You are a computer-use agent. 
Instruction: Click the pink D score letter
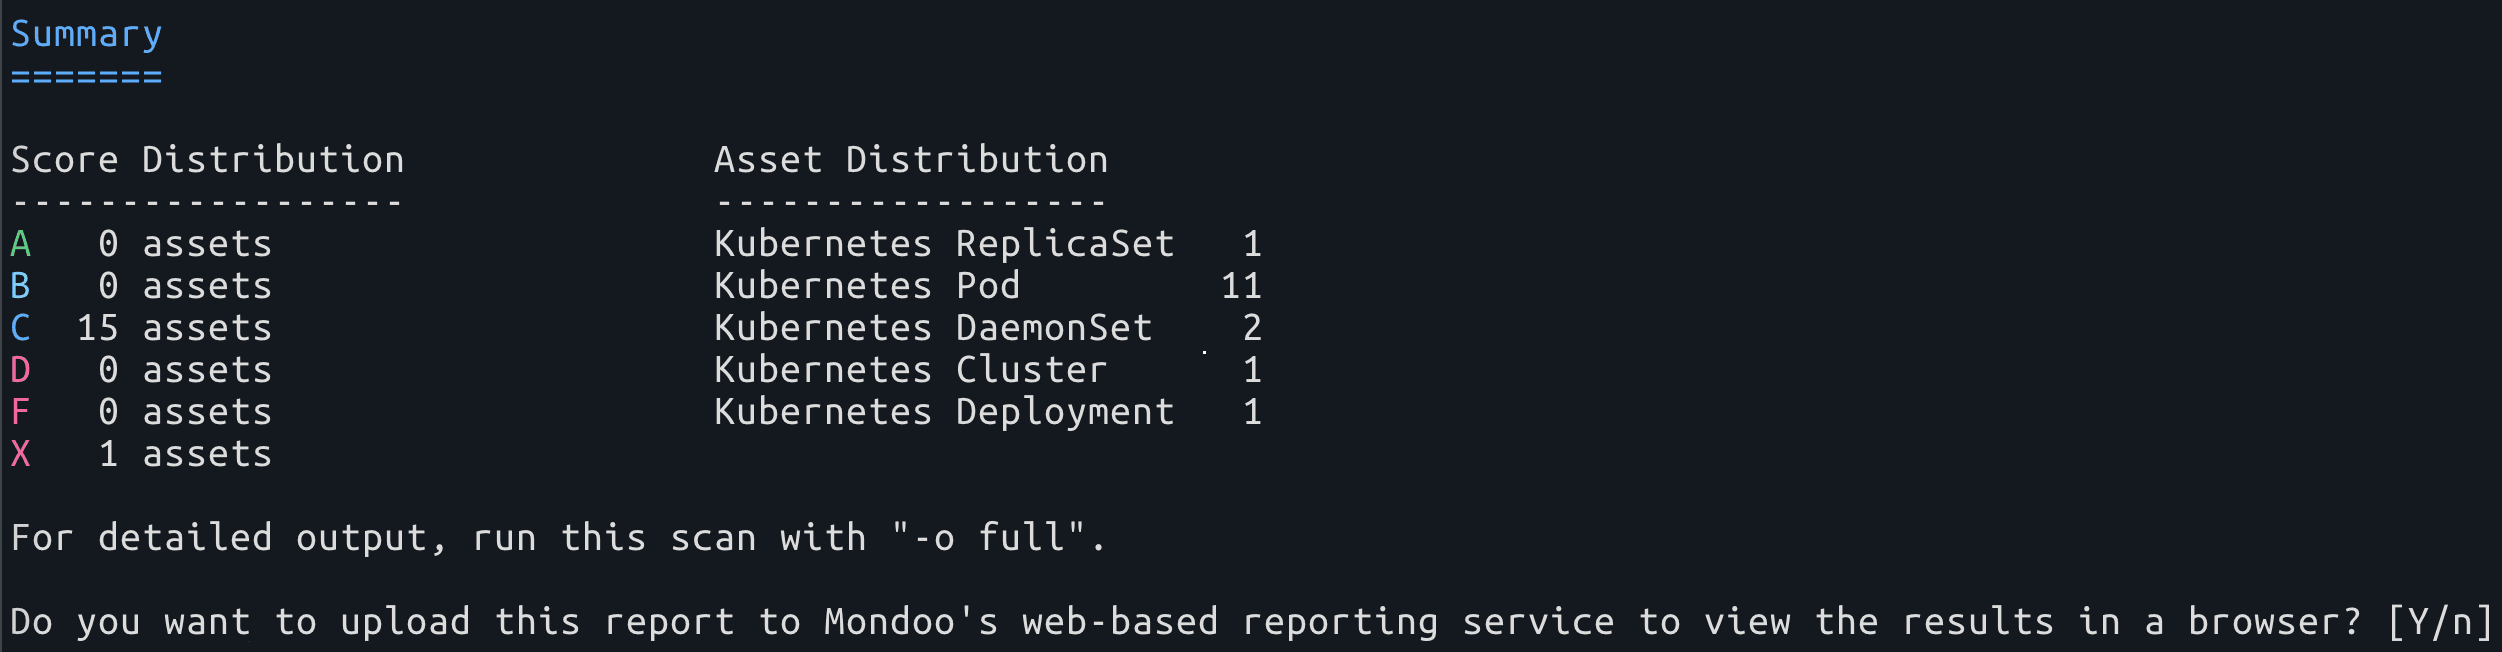[21, 370]
